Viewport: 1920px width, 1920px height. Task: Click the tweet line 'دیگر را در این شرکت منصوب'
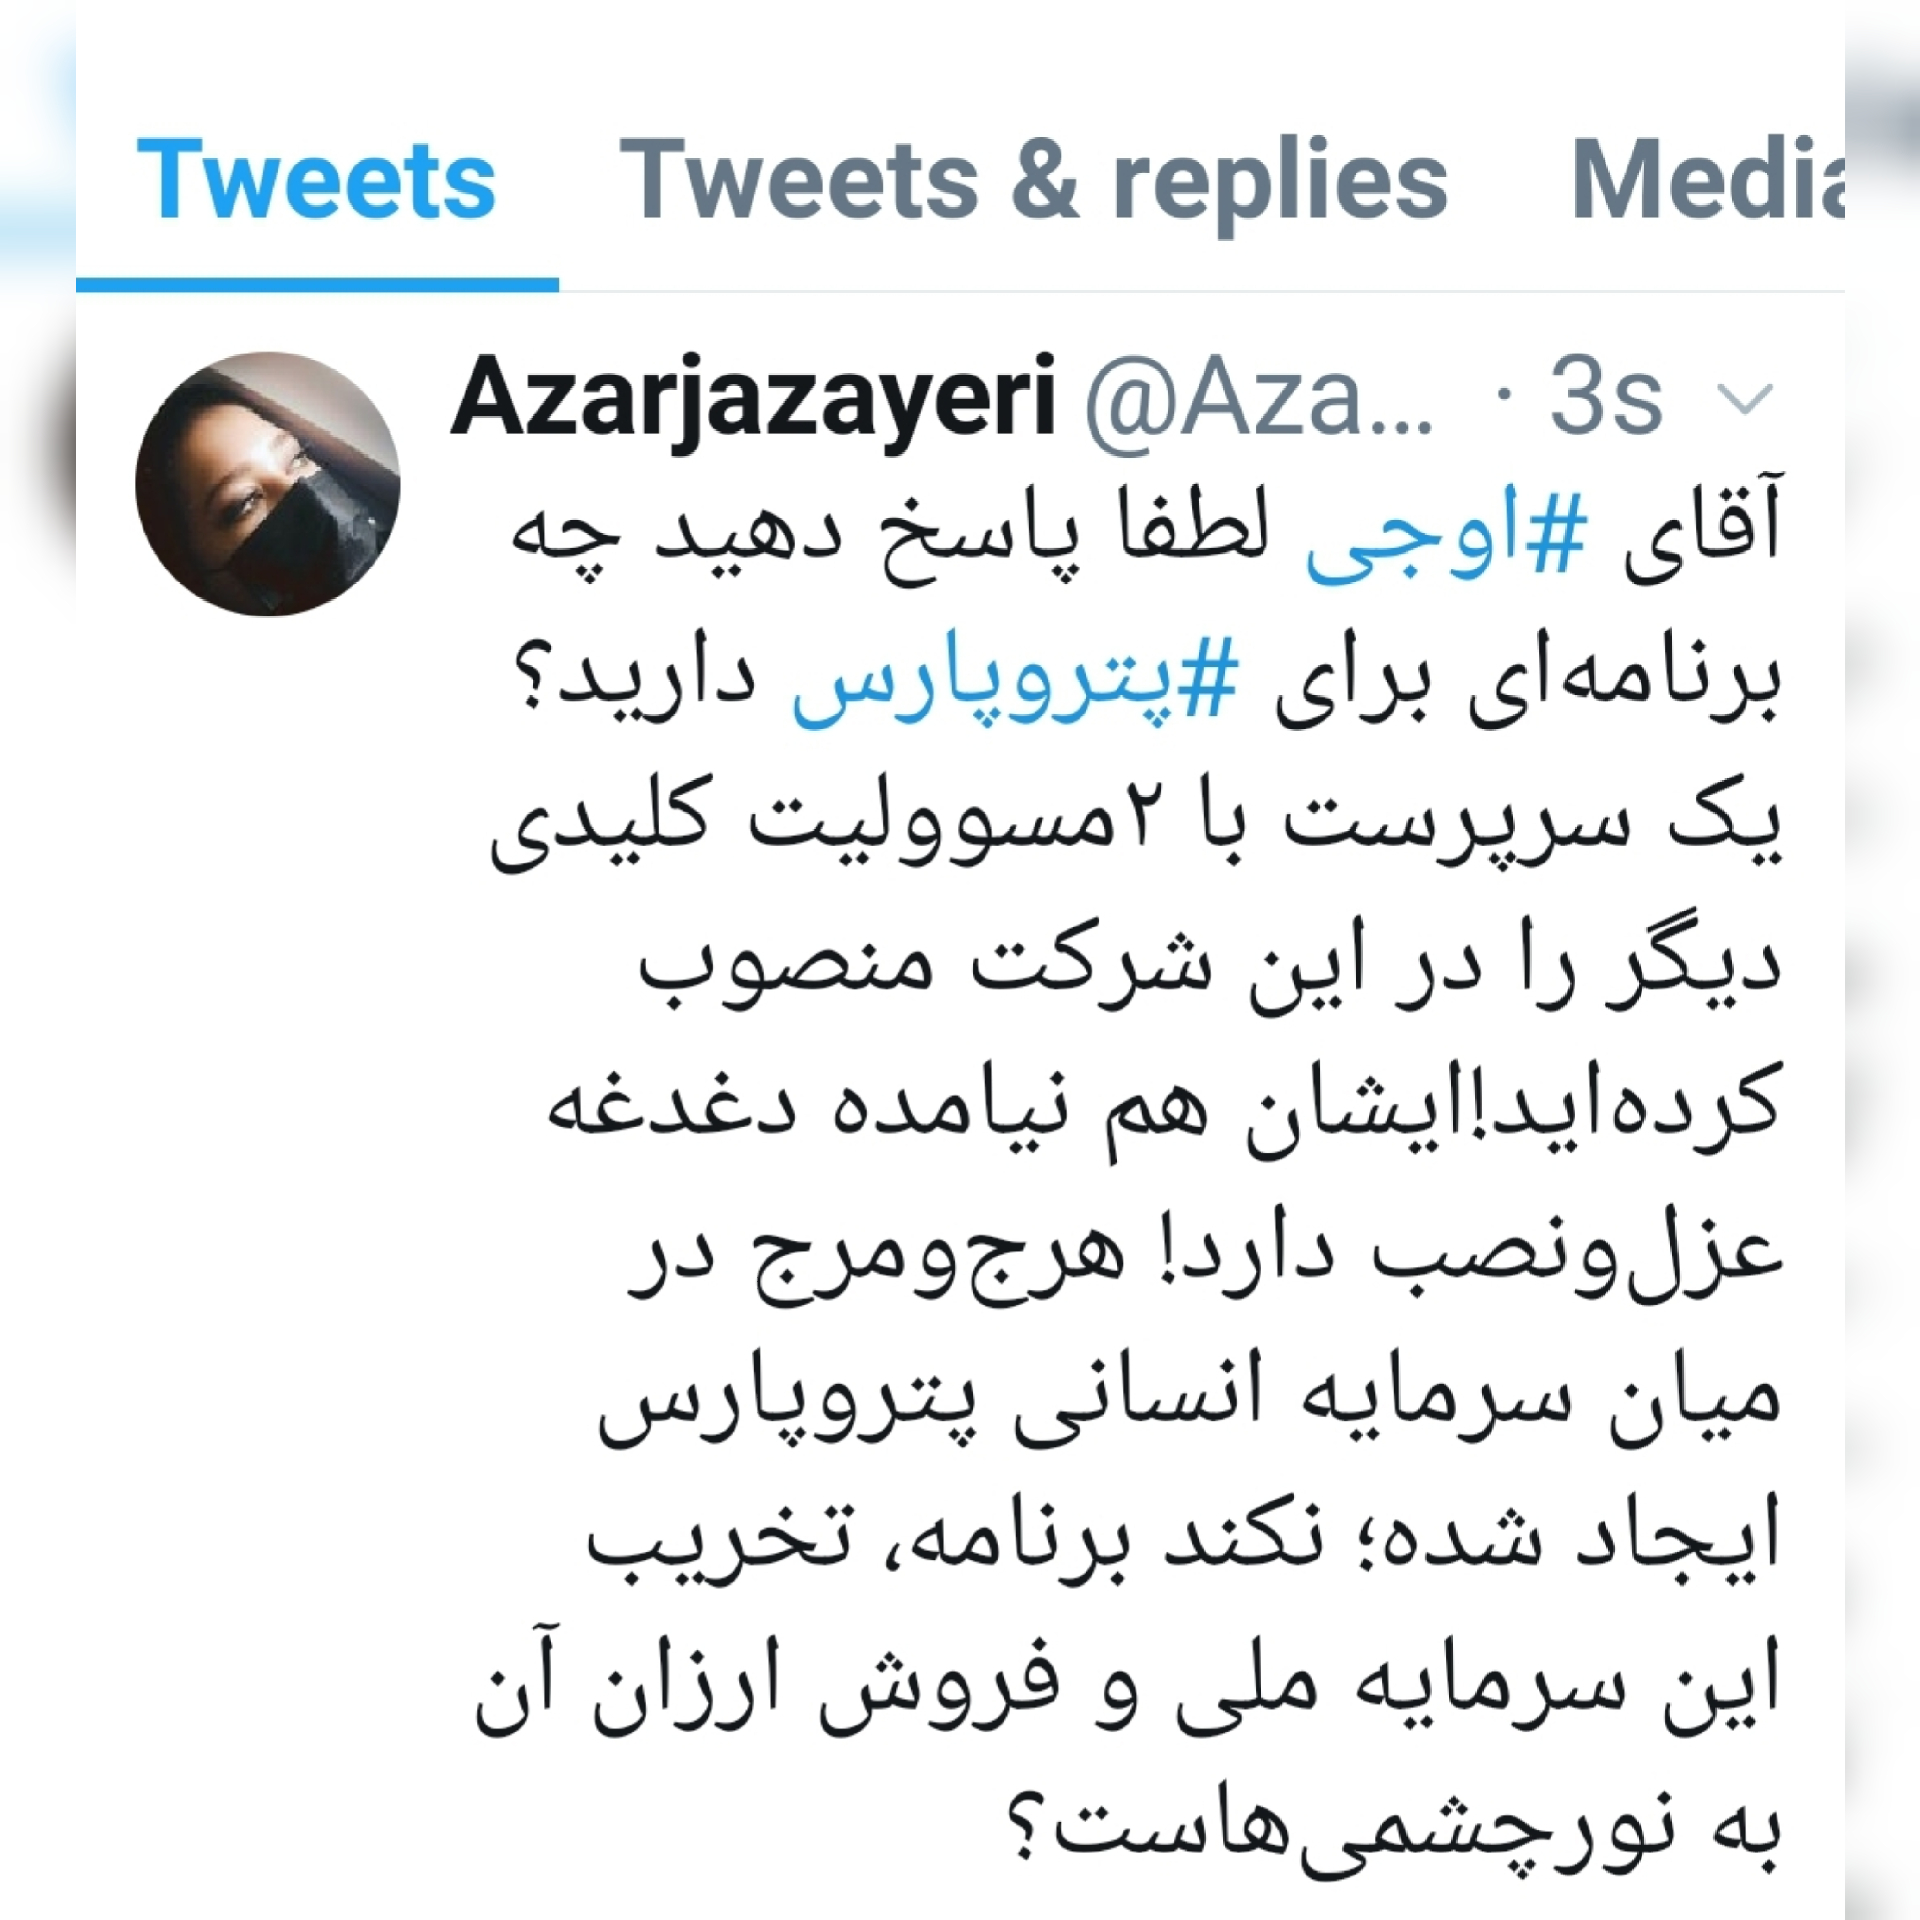[1210, 968]
